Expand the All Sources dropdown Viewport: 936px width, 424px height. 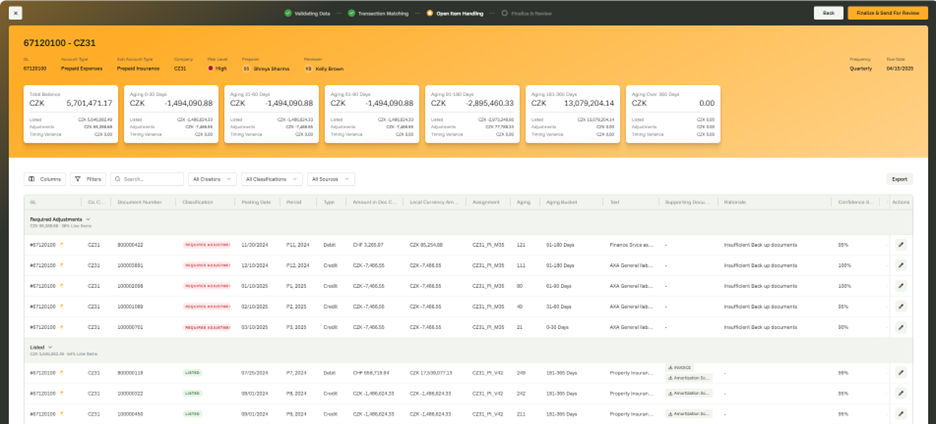333,179
